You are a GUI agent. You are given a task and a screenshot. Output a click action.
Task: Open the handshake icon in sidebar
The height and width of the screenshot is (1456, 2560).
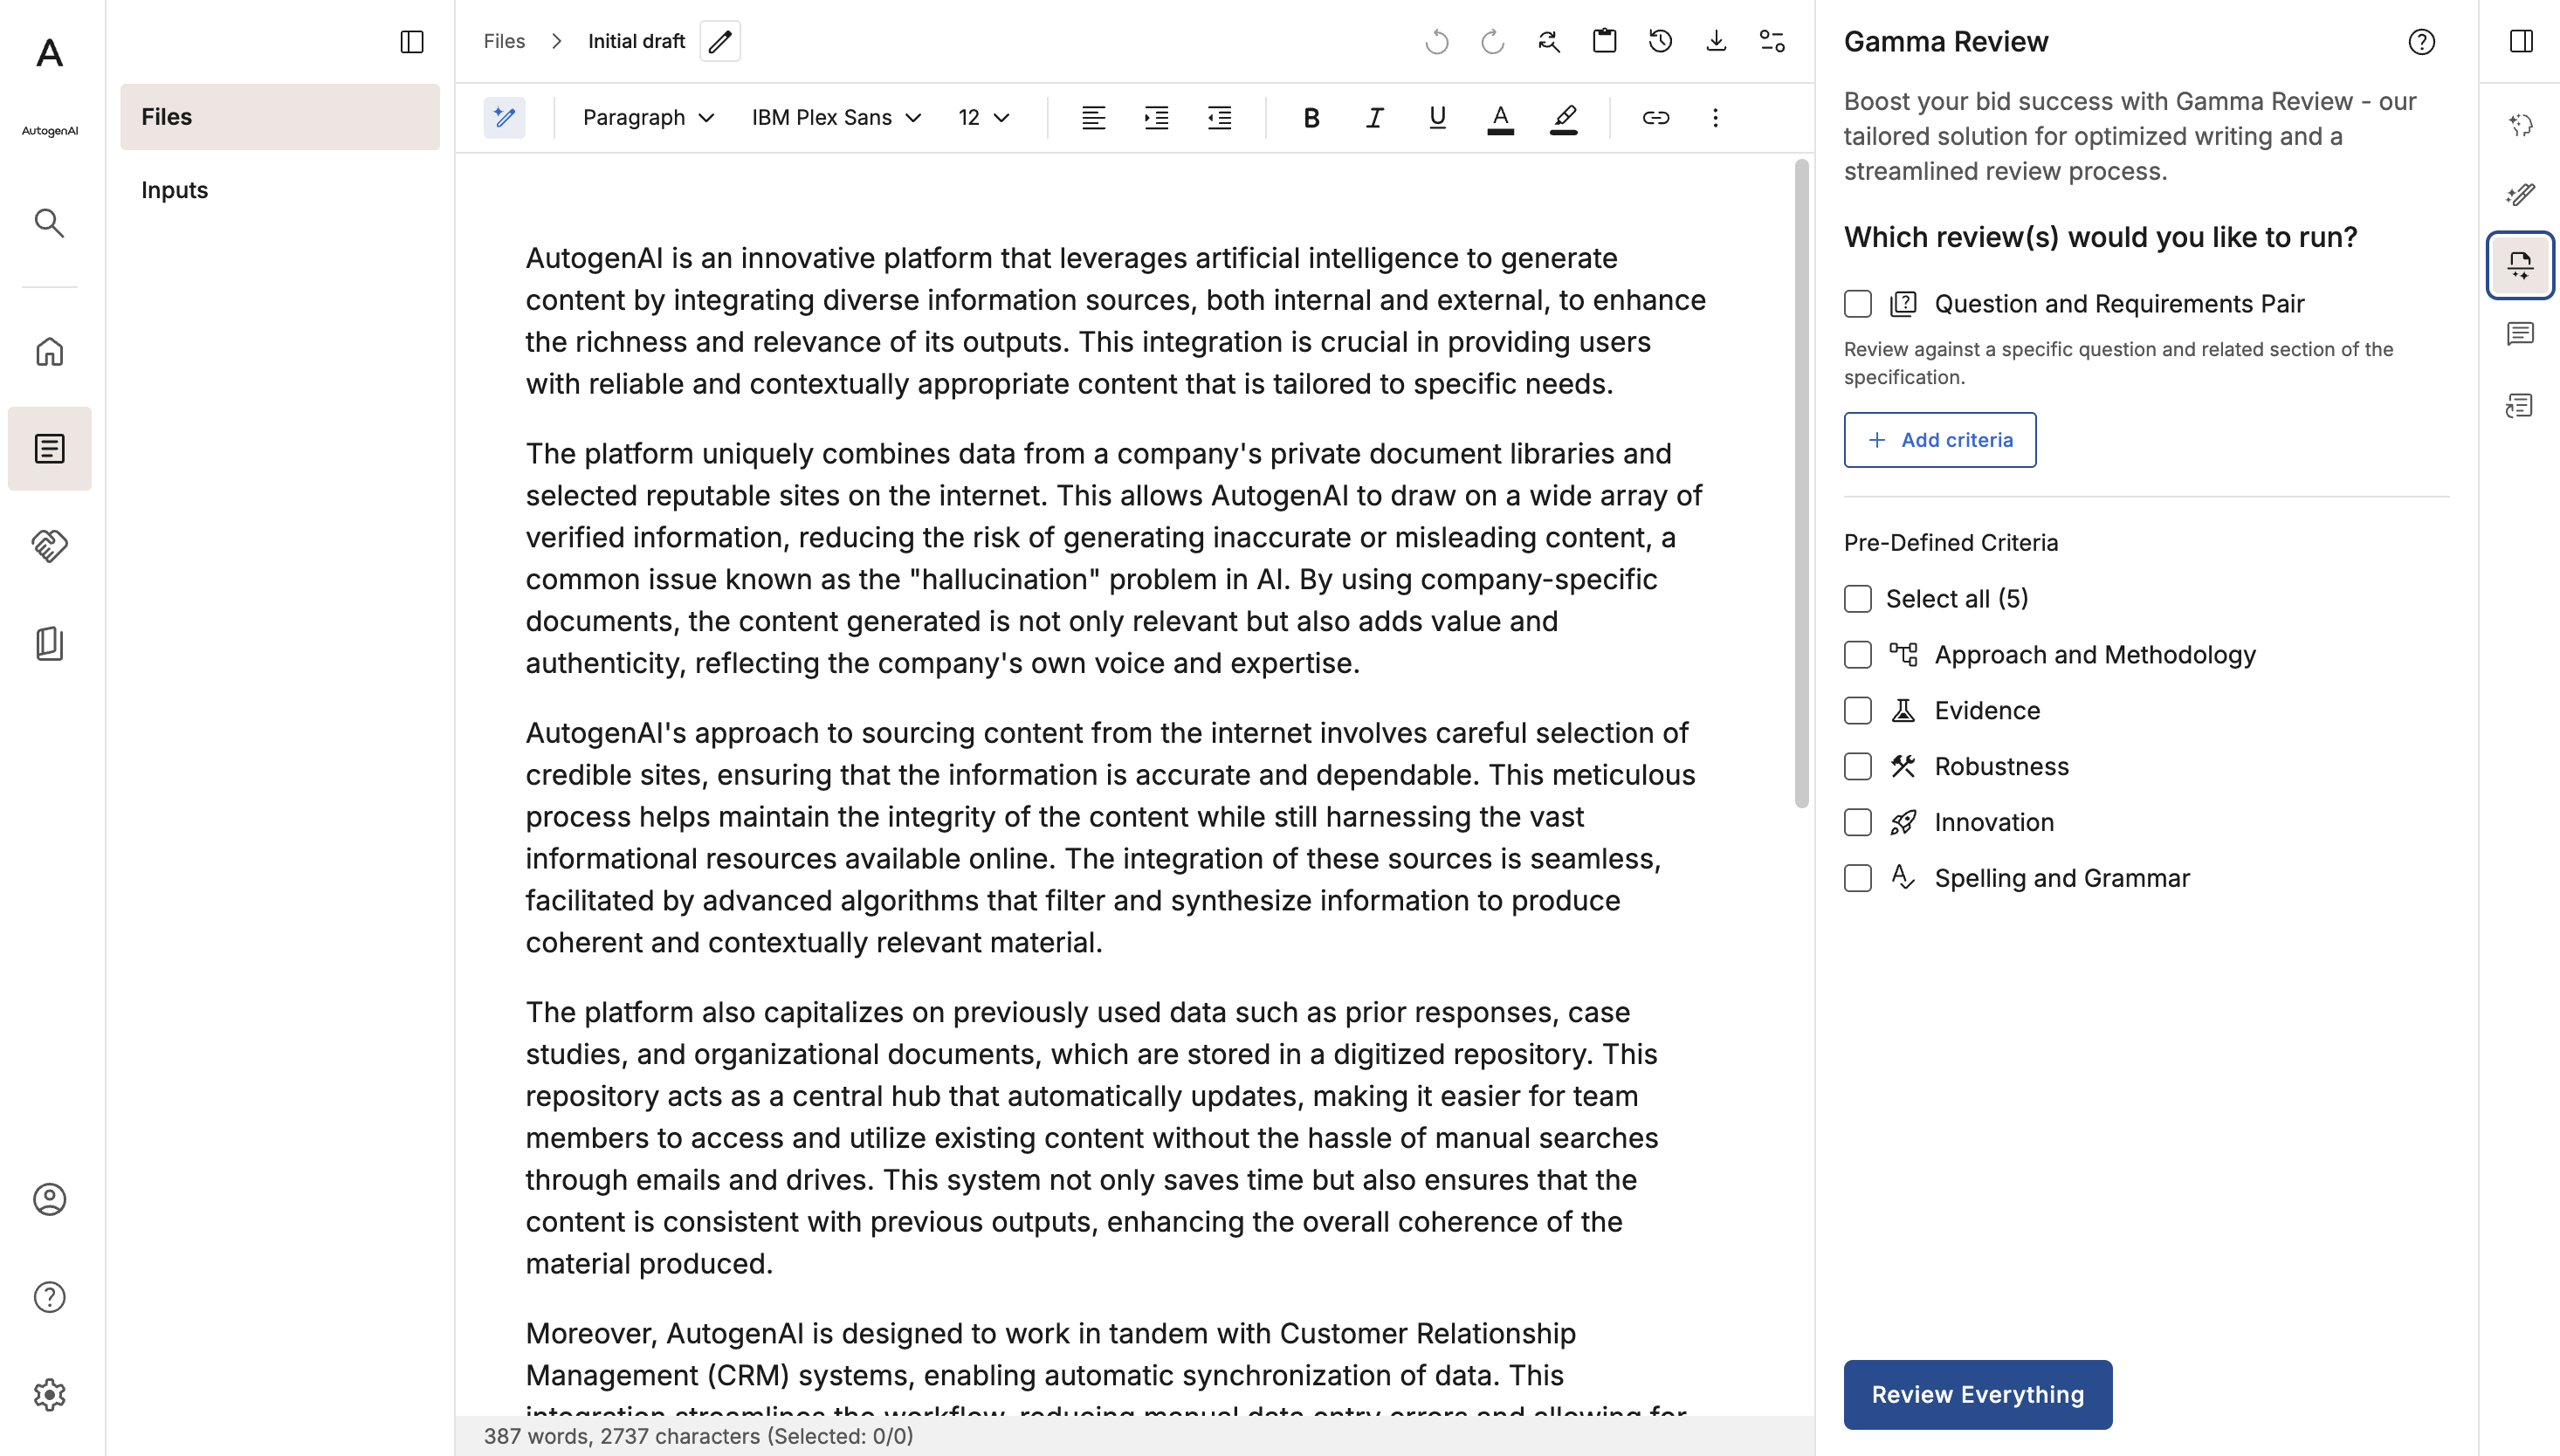(x=49, y=546)
